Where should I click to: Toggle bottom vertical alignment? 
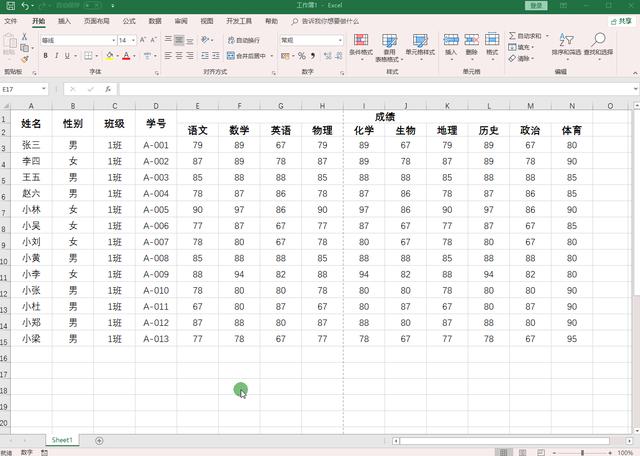[190, 40]
